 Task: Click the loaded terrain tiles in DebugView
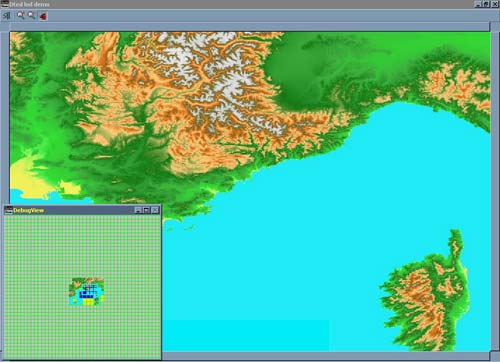86,291
